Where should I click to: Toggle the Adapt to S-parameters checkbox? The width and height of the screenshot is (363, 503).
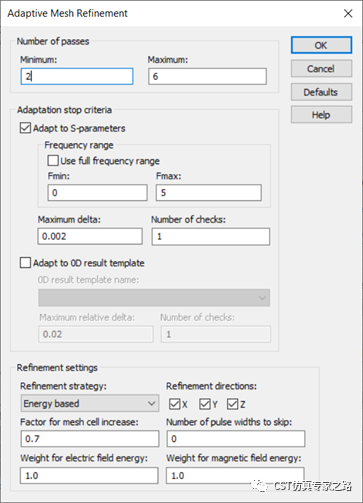pyautogui.click(x=25, y=128)
